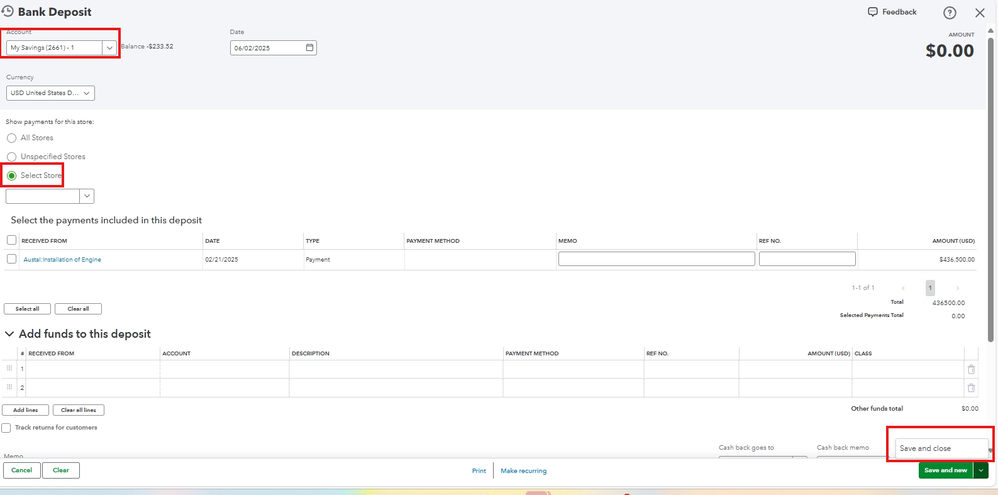
Task: Choose Save and close menu option
Action: tap(942, 449)
